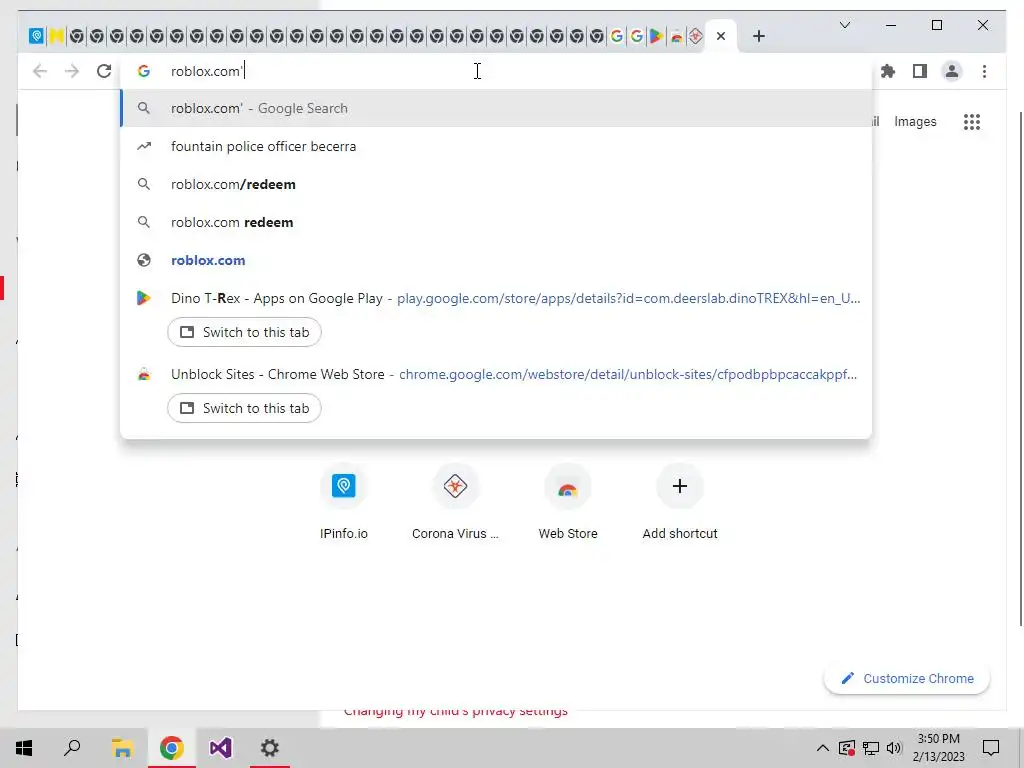Open the Google Play tab in tab strip
The image size is (1024, 768).
[656, 36]
